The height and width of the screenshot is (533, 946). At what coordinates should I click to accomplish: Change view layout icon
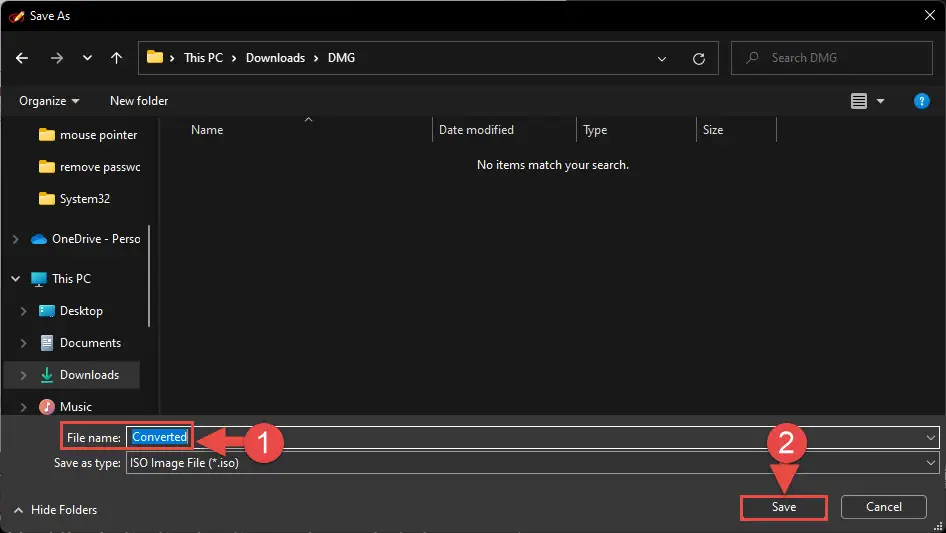859,101
